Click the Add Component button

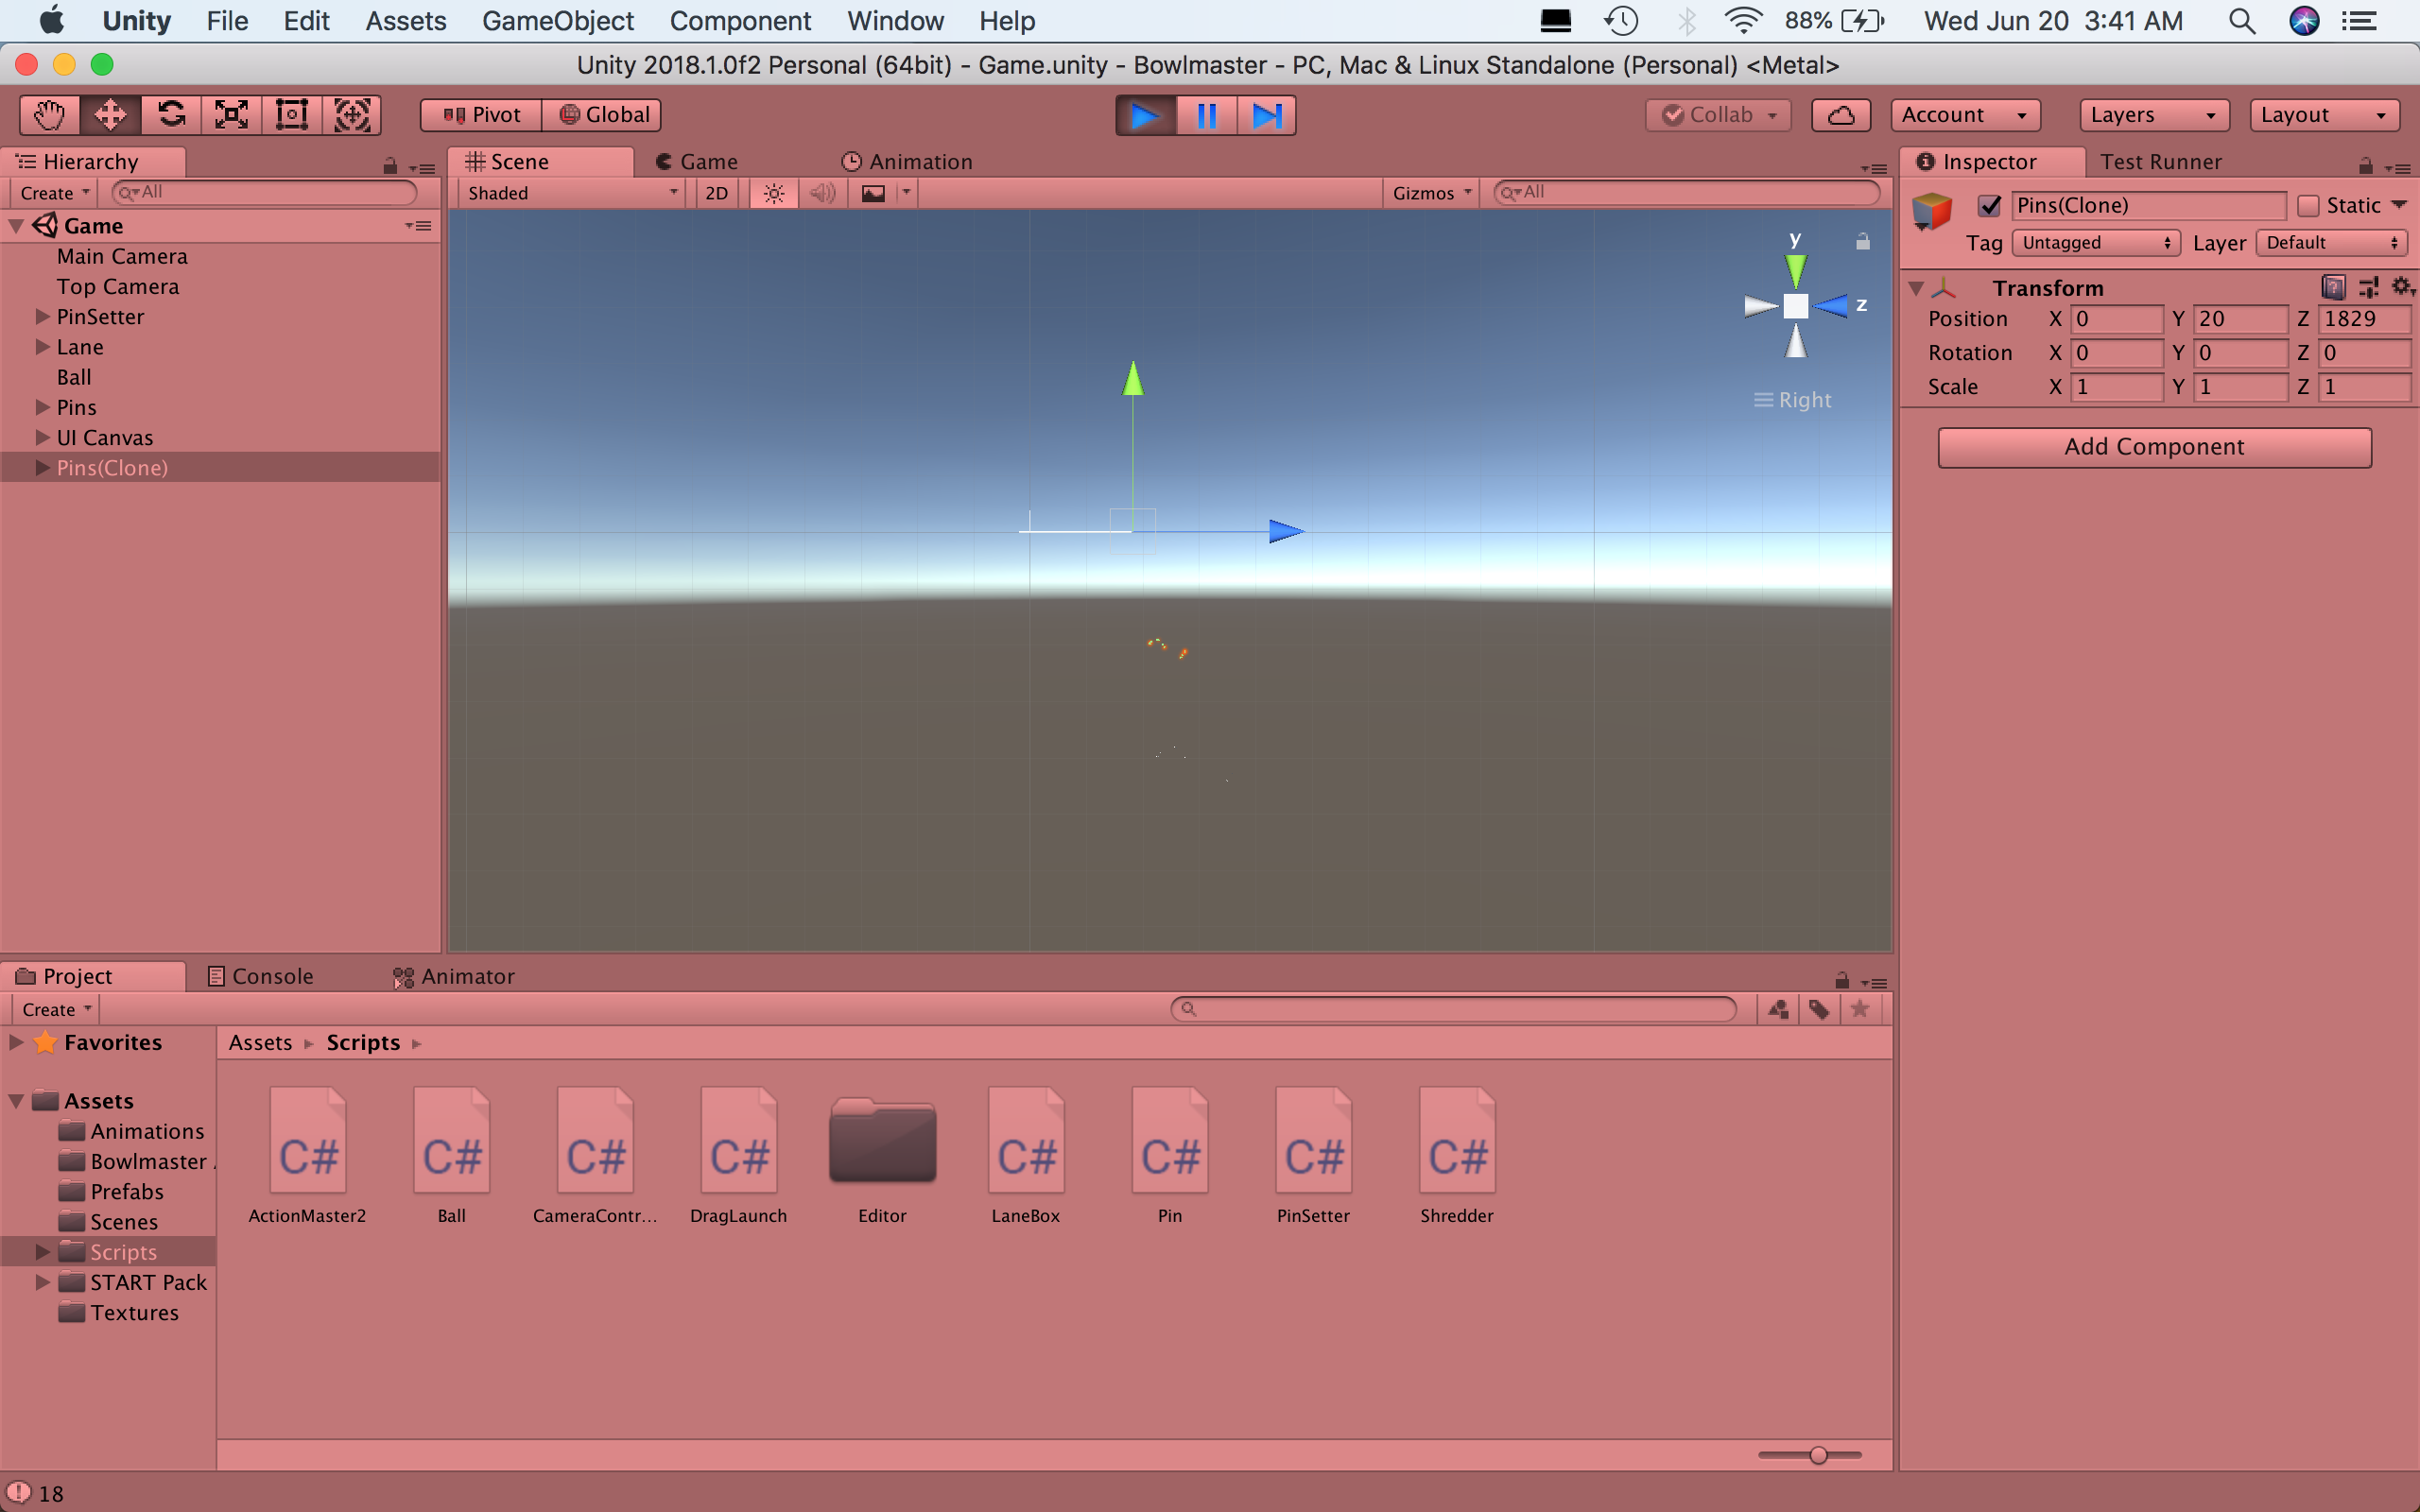point(2153,447)
